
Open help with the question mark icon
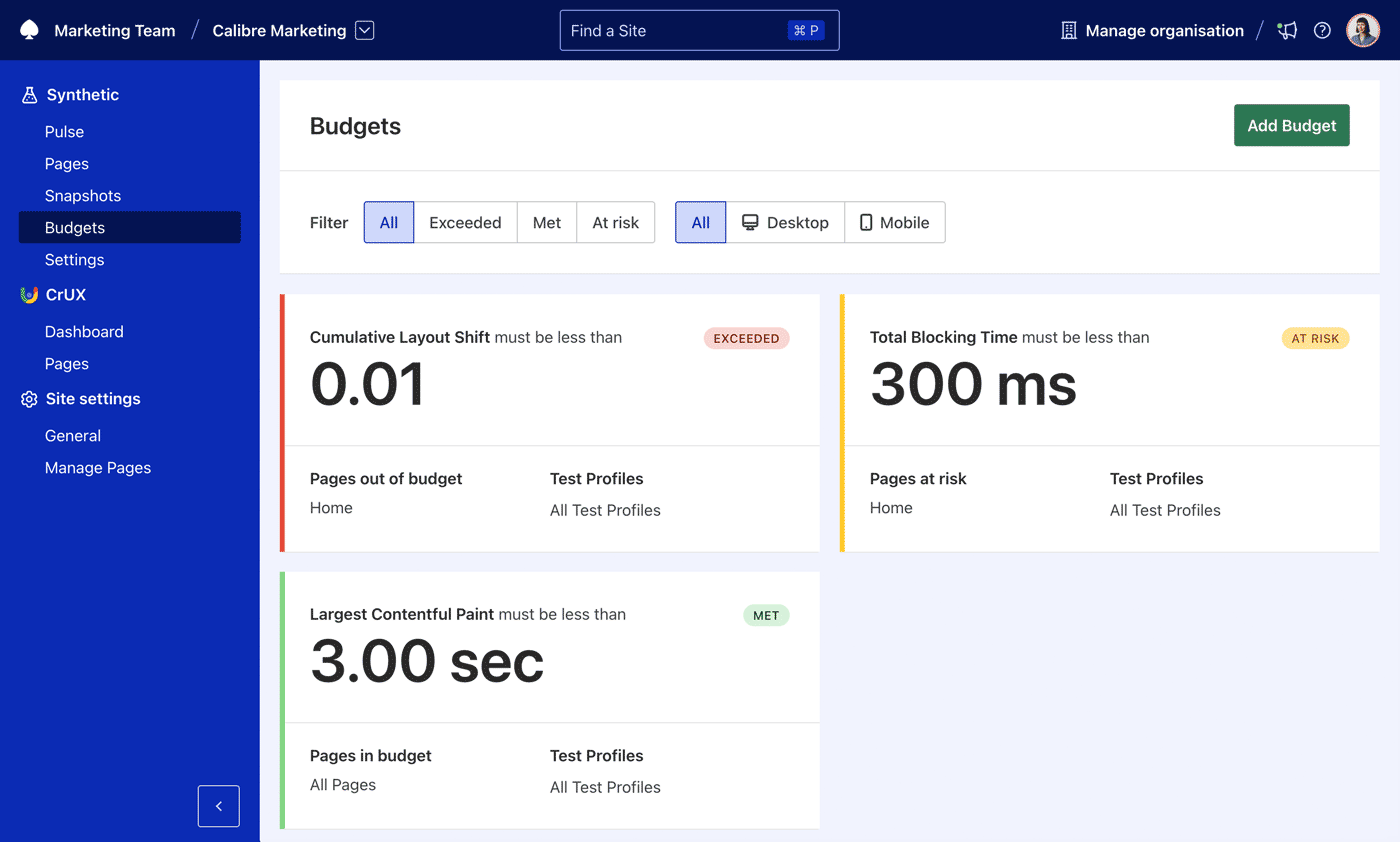coord(1322,30)
